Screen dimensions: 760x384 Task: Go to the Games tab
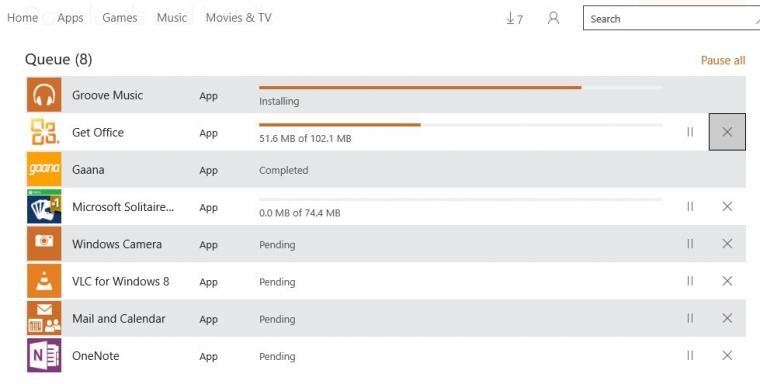click(120, 18)
